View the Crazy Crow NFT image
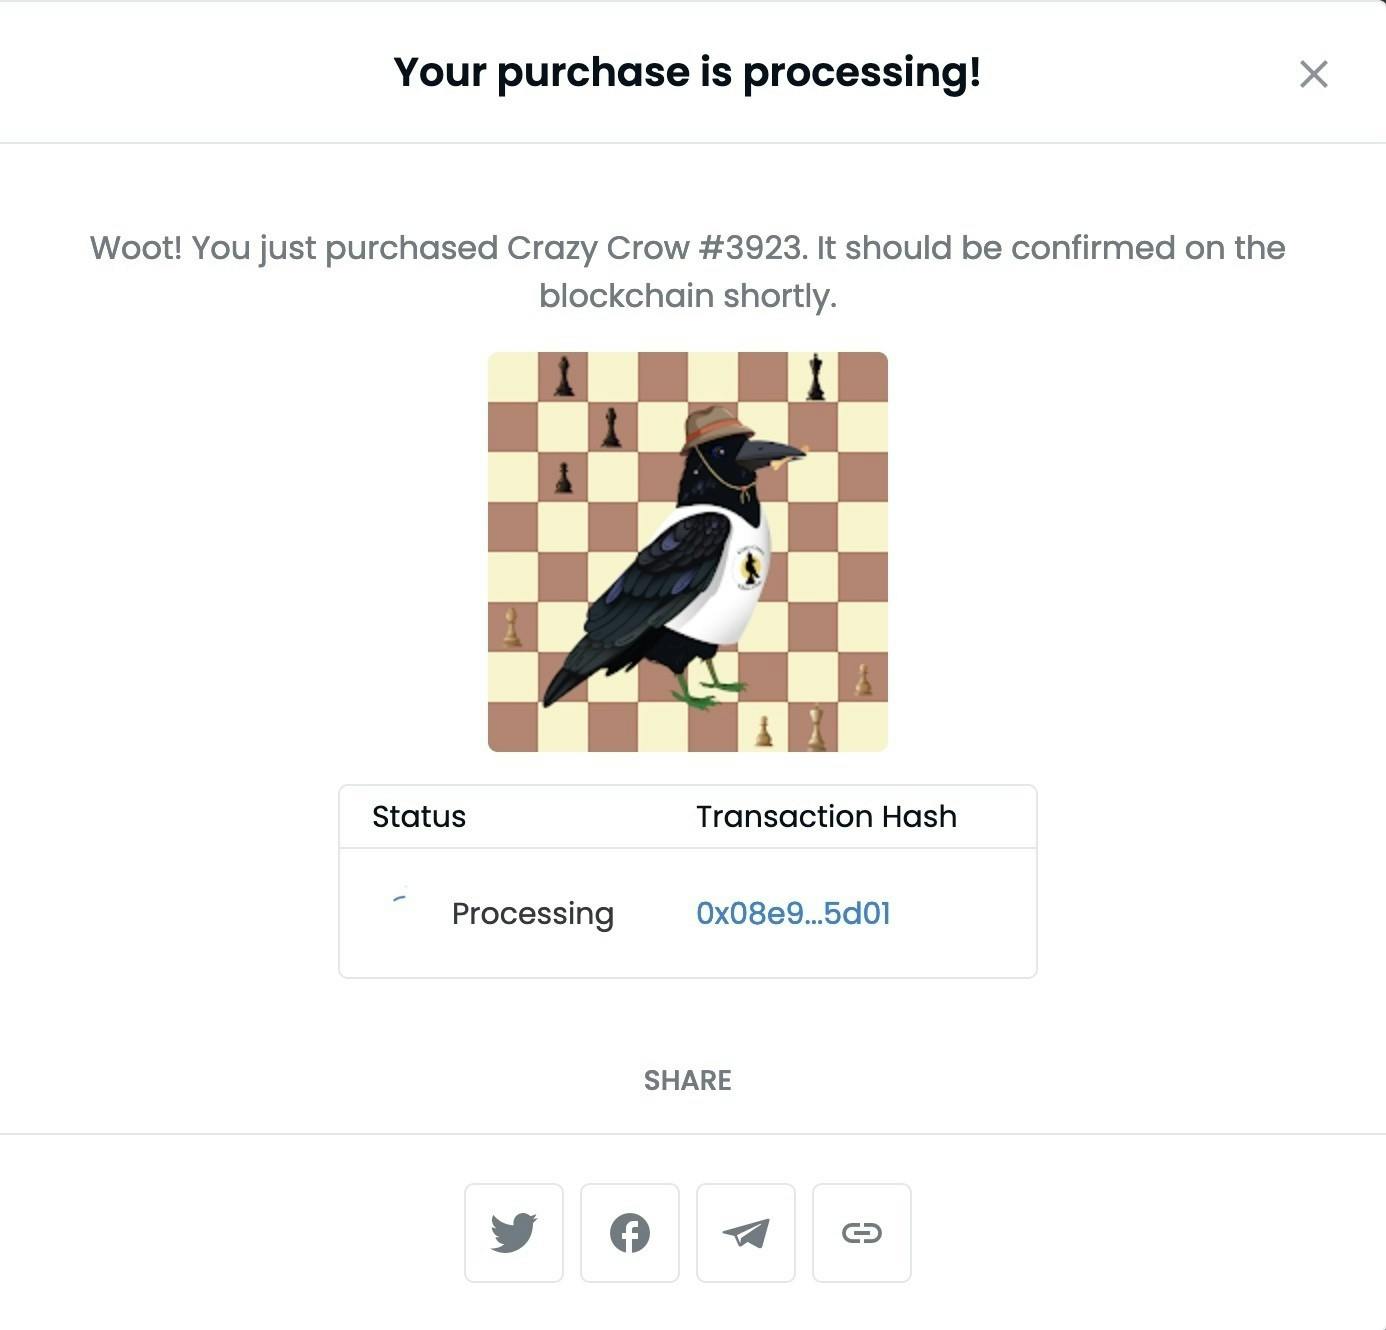The image size is (1386, 1330). click(x=688, y=552)
